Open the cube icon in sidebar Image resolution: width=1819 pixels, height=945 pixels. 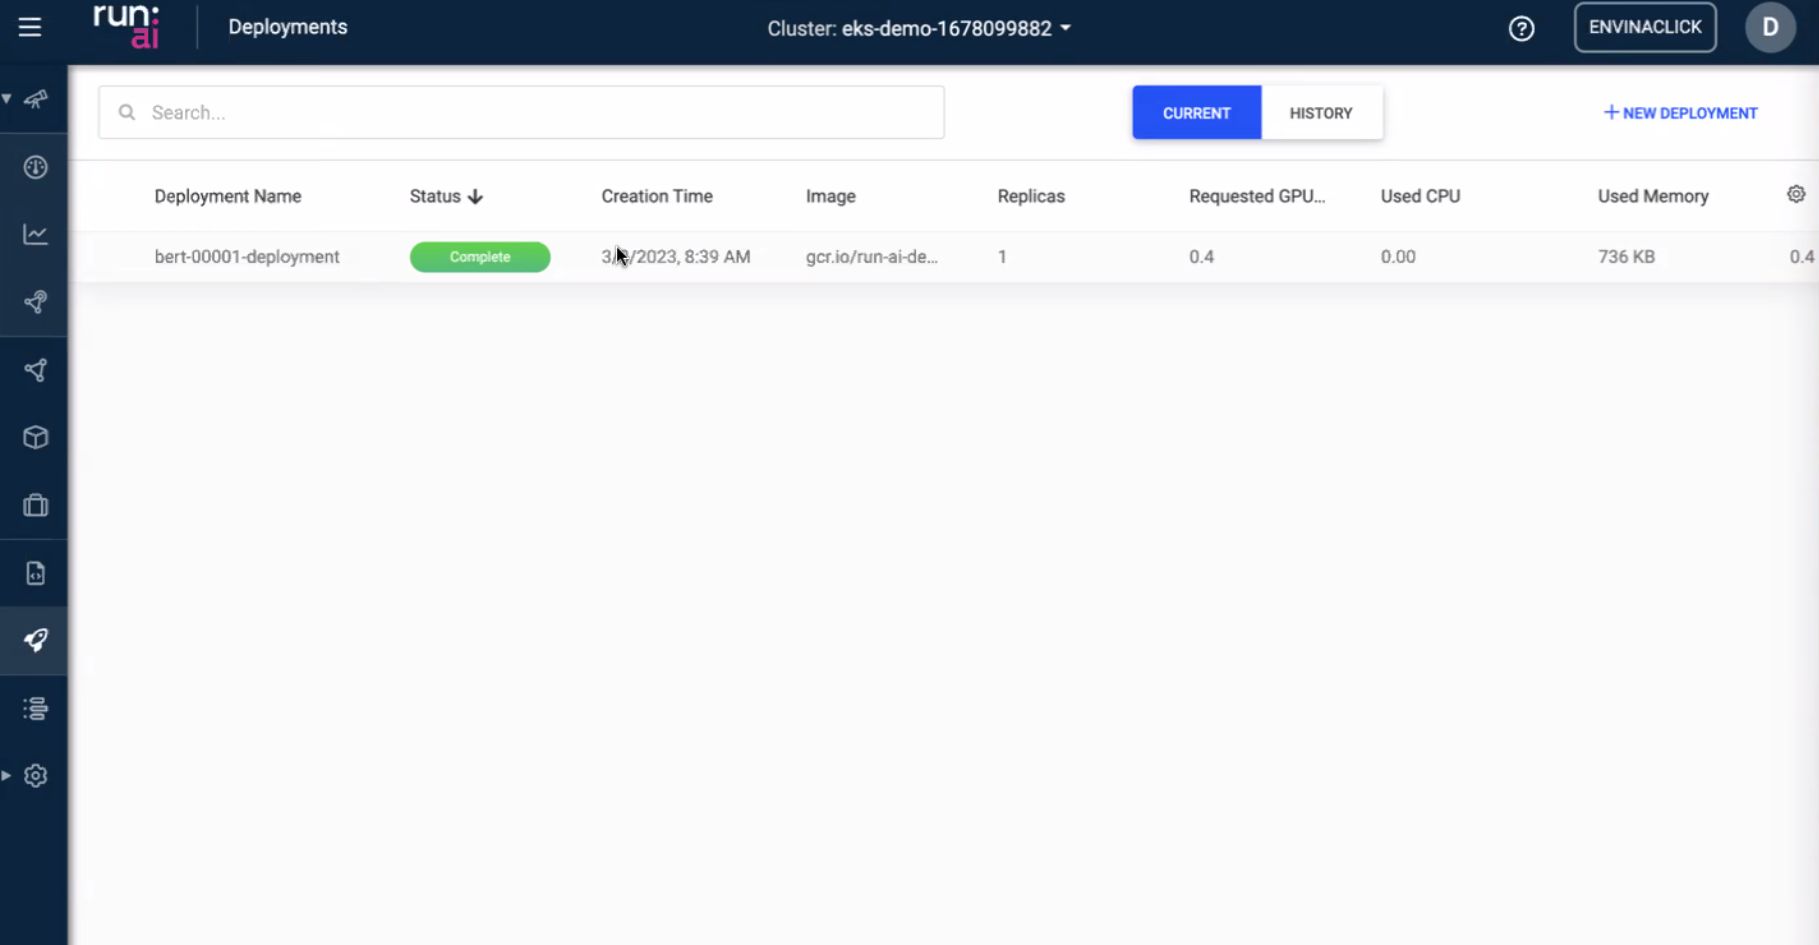[36, 437]
